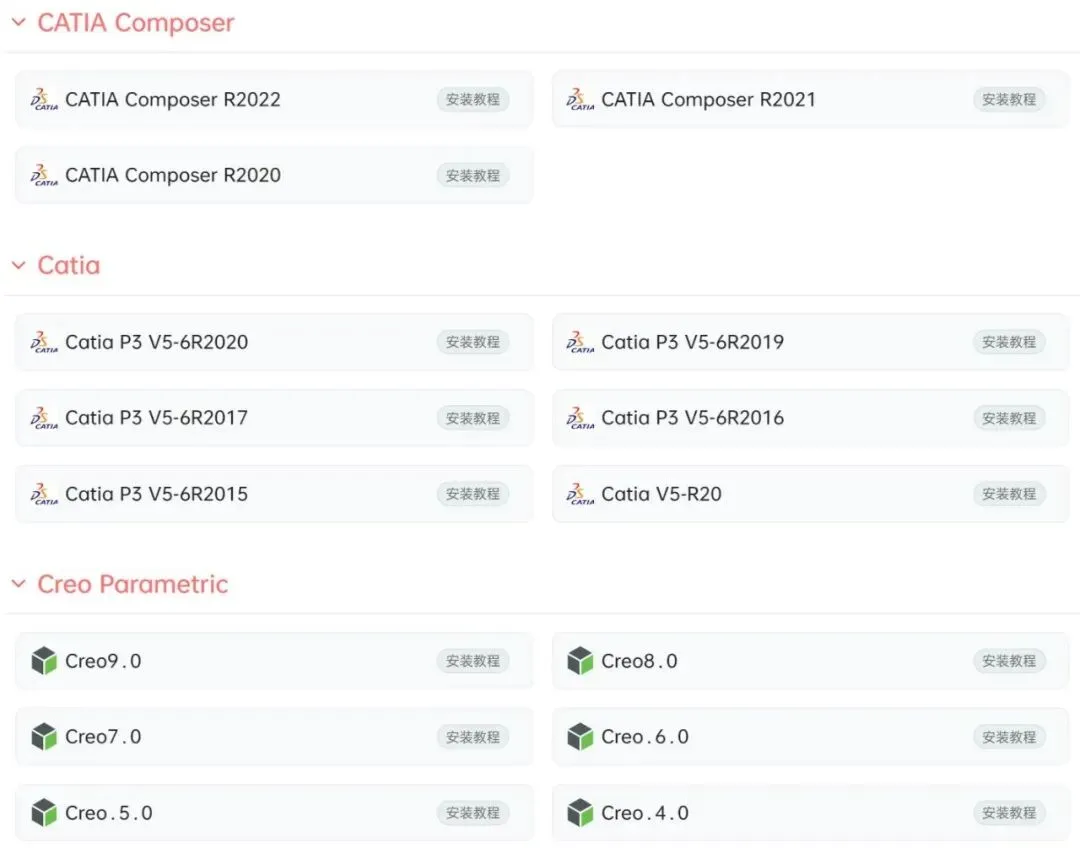This screenshot has width=1080, height=848.
Task: Click the green cube icon for Creo.4.0
Action: coord(580,813)
